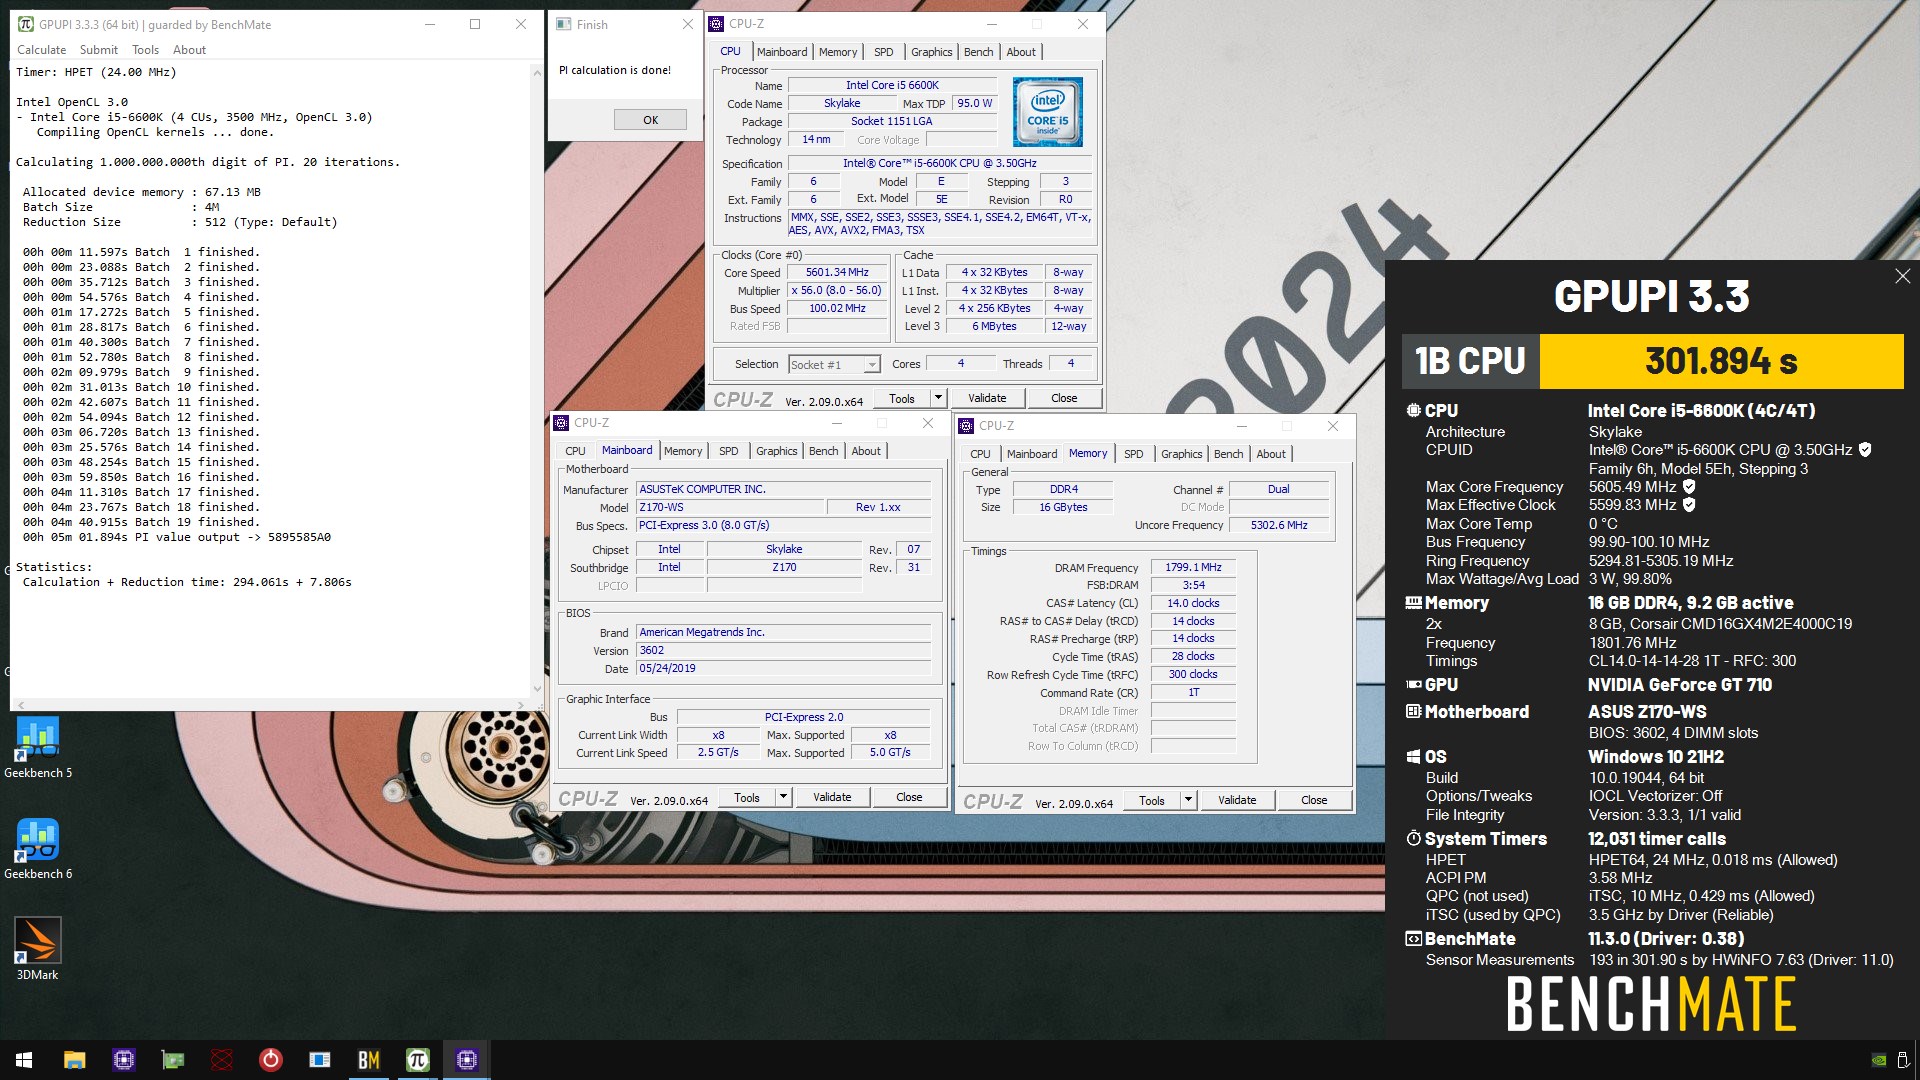Open the Geekbench 6 desktop shortcut
Screen dimensions: 1920x1080
[x=37, y=849]
